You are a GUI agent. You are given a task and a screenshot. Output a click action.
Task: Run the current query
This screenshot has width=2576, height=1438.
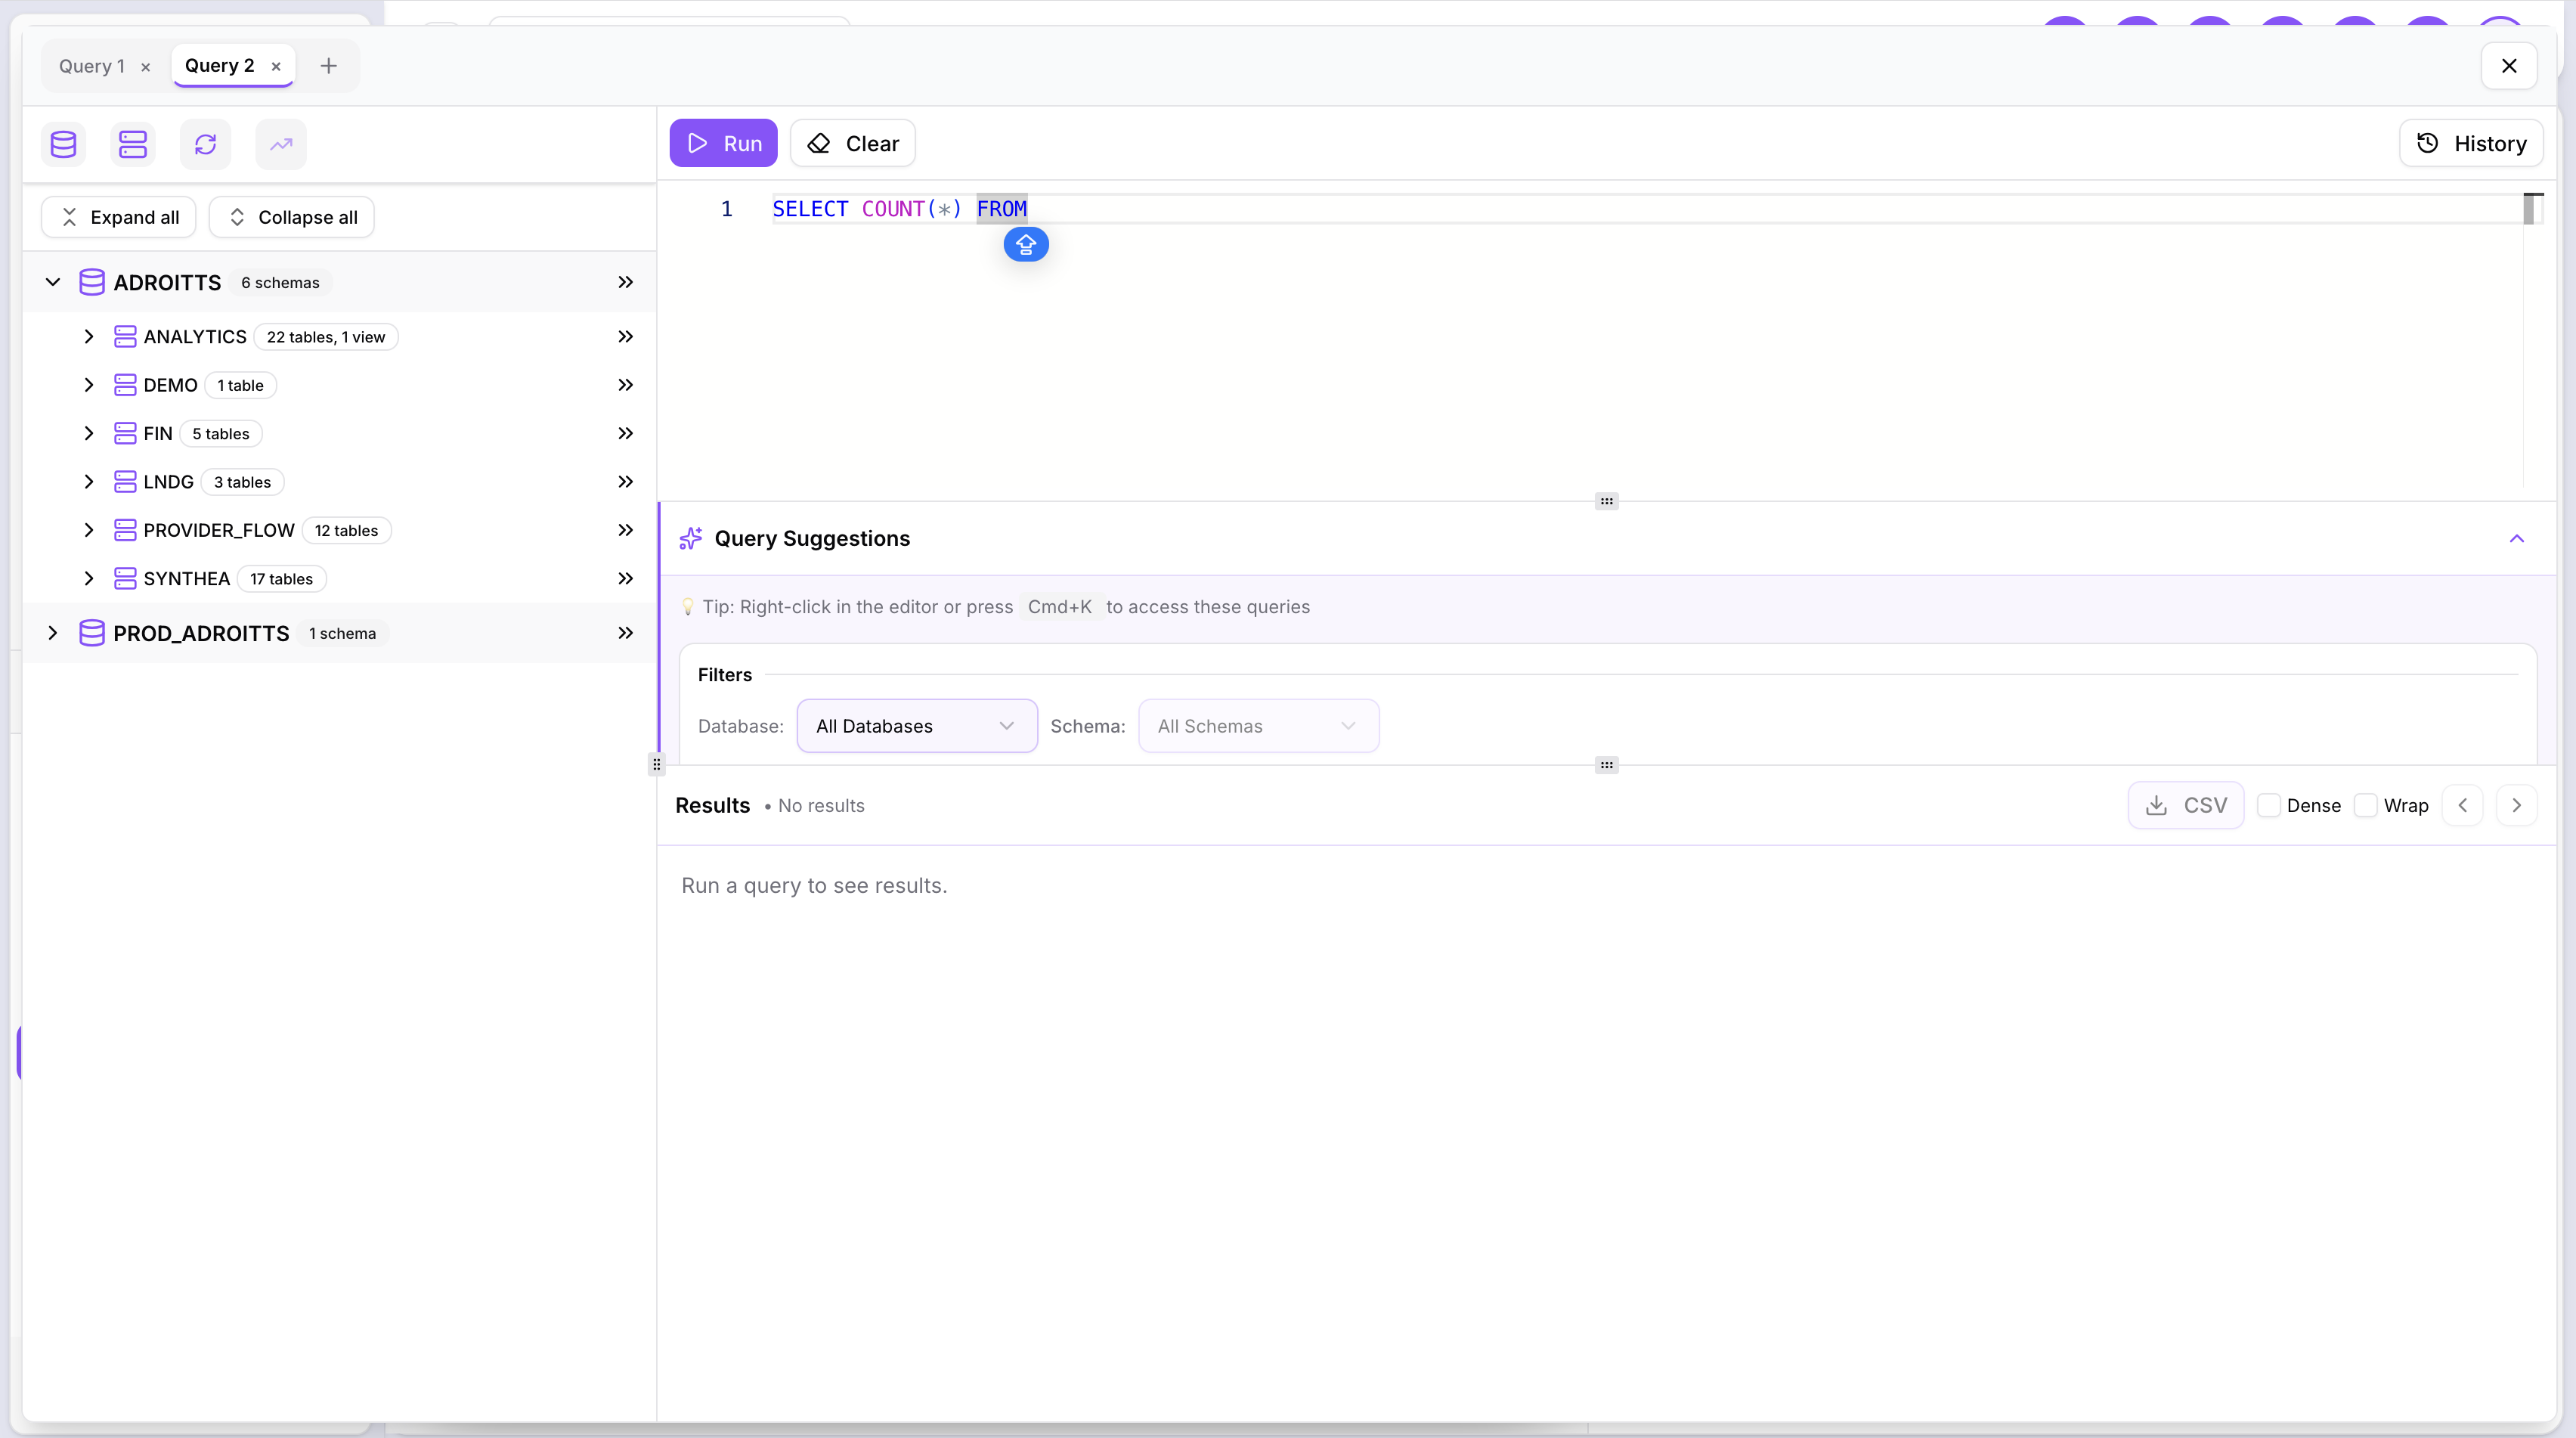coord(723,143)
